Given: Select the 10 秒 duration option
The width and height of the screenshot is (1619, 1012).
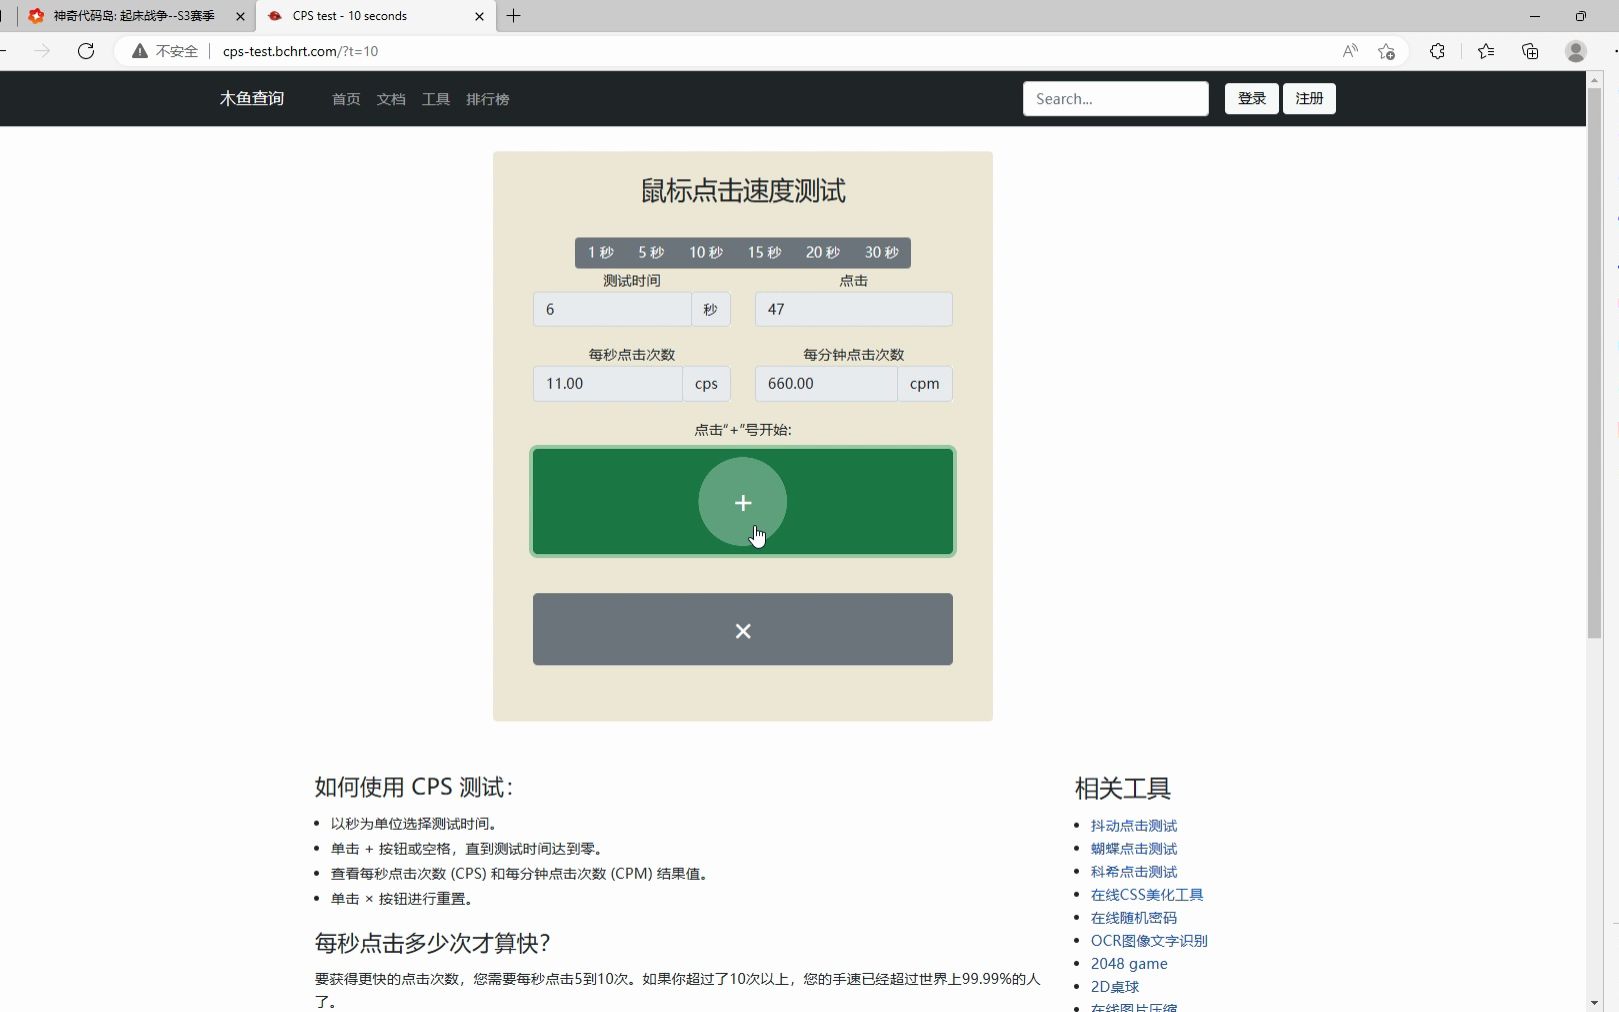Looking at the screenshot, I should coord(706,253).
